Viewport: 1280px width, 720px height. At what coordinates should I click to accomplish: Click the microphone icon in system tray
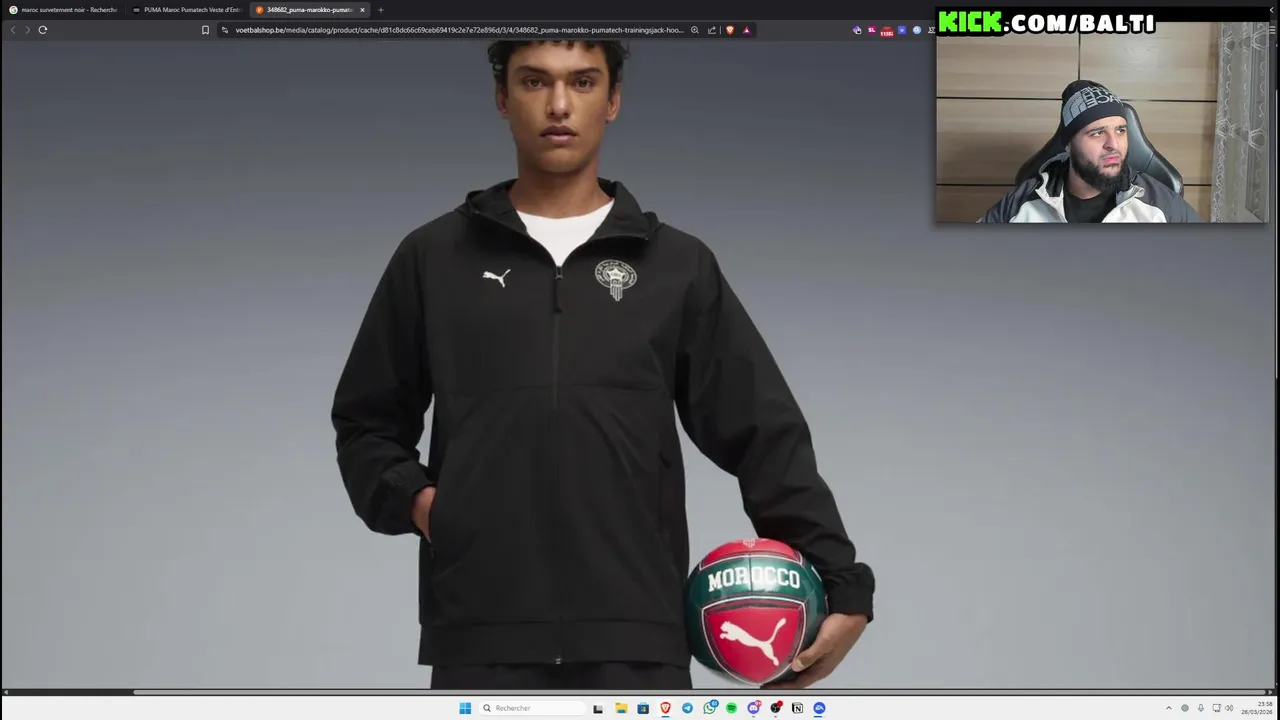[x=1200, y=708]
